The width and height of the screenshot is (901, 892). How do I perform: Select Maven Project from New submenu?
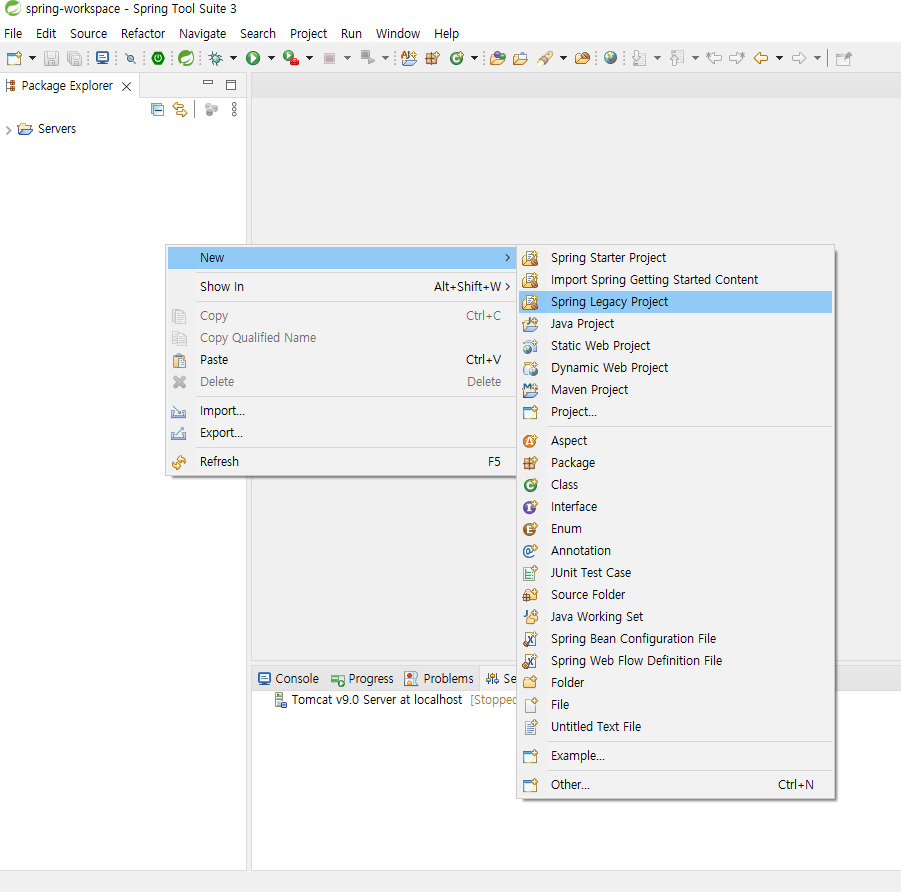pyautogui.click(x=675, y=390)
